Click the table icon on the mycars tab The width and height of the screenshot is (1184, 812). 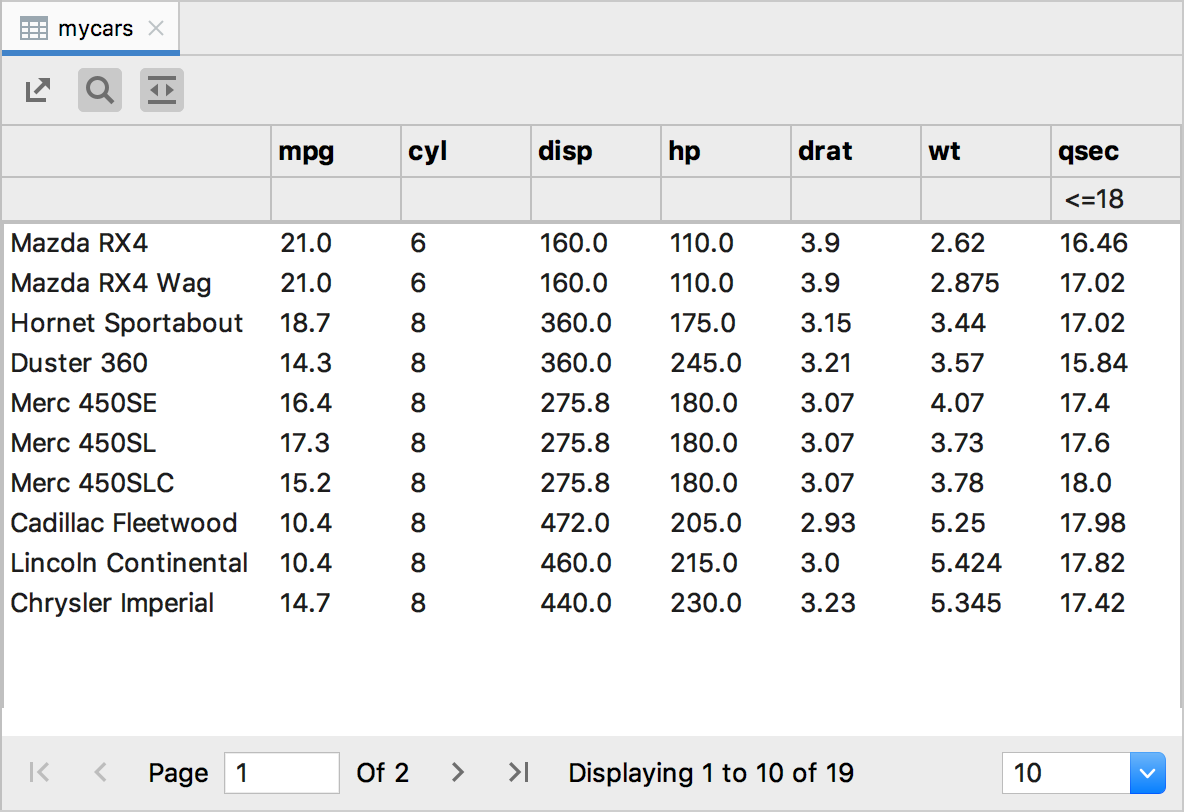click(x=34, y=27)
